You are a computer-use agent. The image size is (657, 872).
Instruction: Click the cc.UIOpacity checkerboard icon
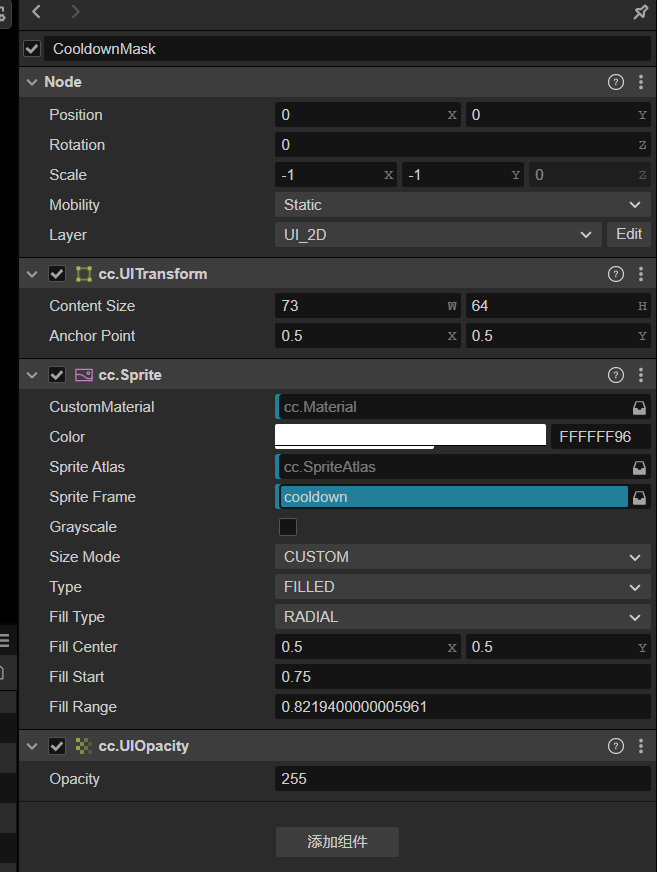[x=83, y=746]
